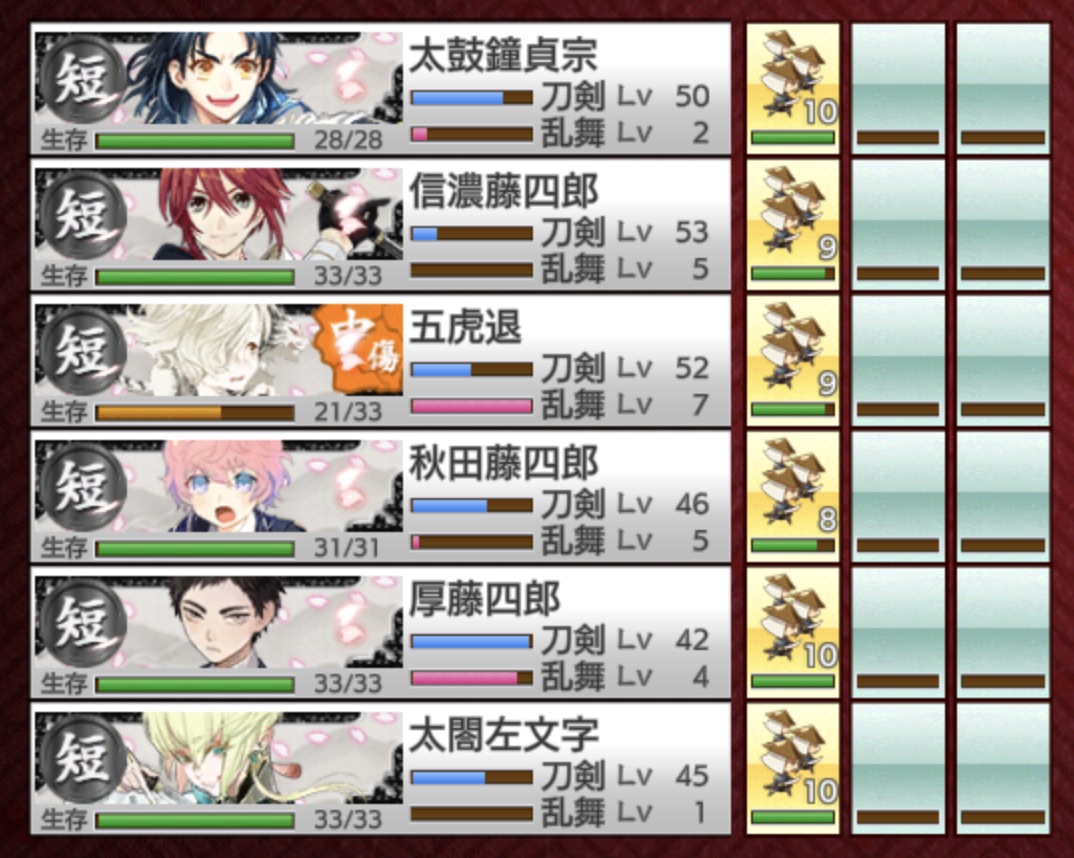The image size is (1074, 858).
Task: Click 太鼓鐘貞宗's troop icon with 10
Action: 792,88
